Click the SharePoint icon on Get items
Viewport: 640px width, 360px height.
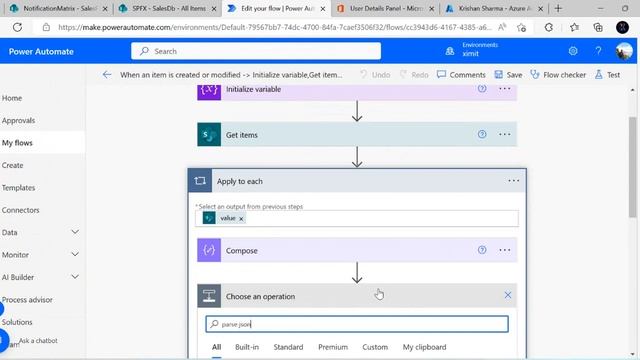pos(209,134)
